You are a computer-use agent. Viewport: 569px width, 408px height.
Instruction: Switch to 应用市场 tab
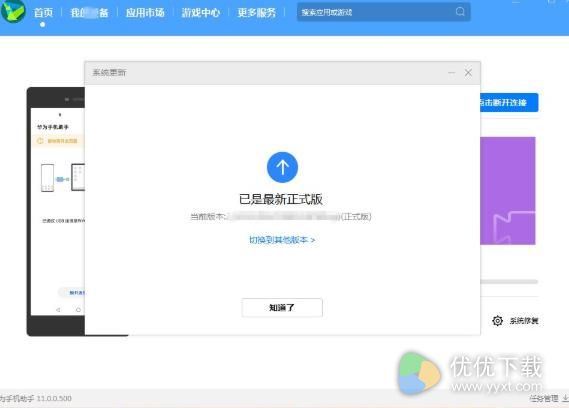tap(145, 13)
